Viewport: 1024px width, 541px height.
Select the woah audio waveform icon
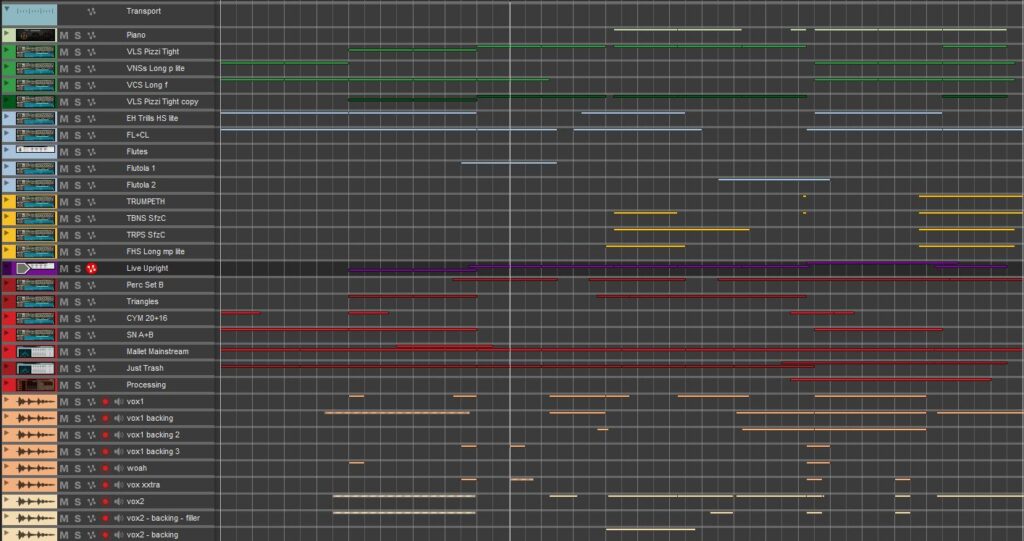click(x=35, y=468)
